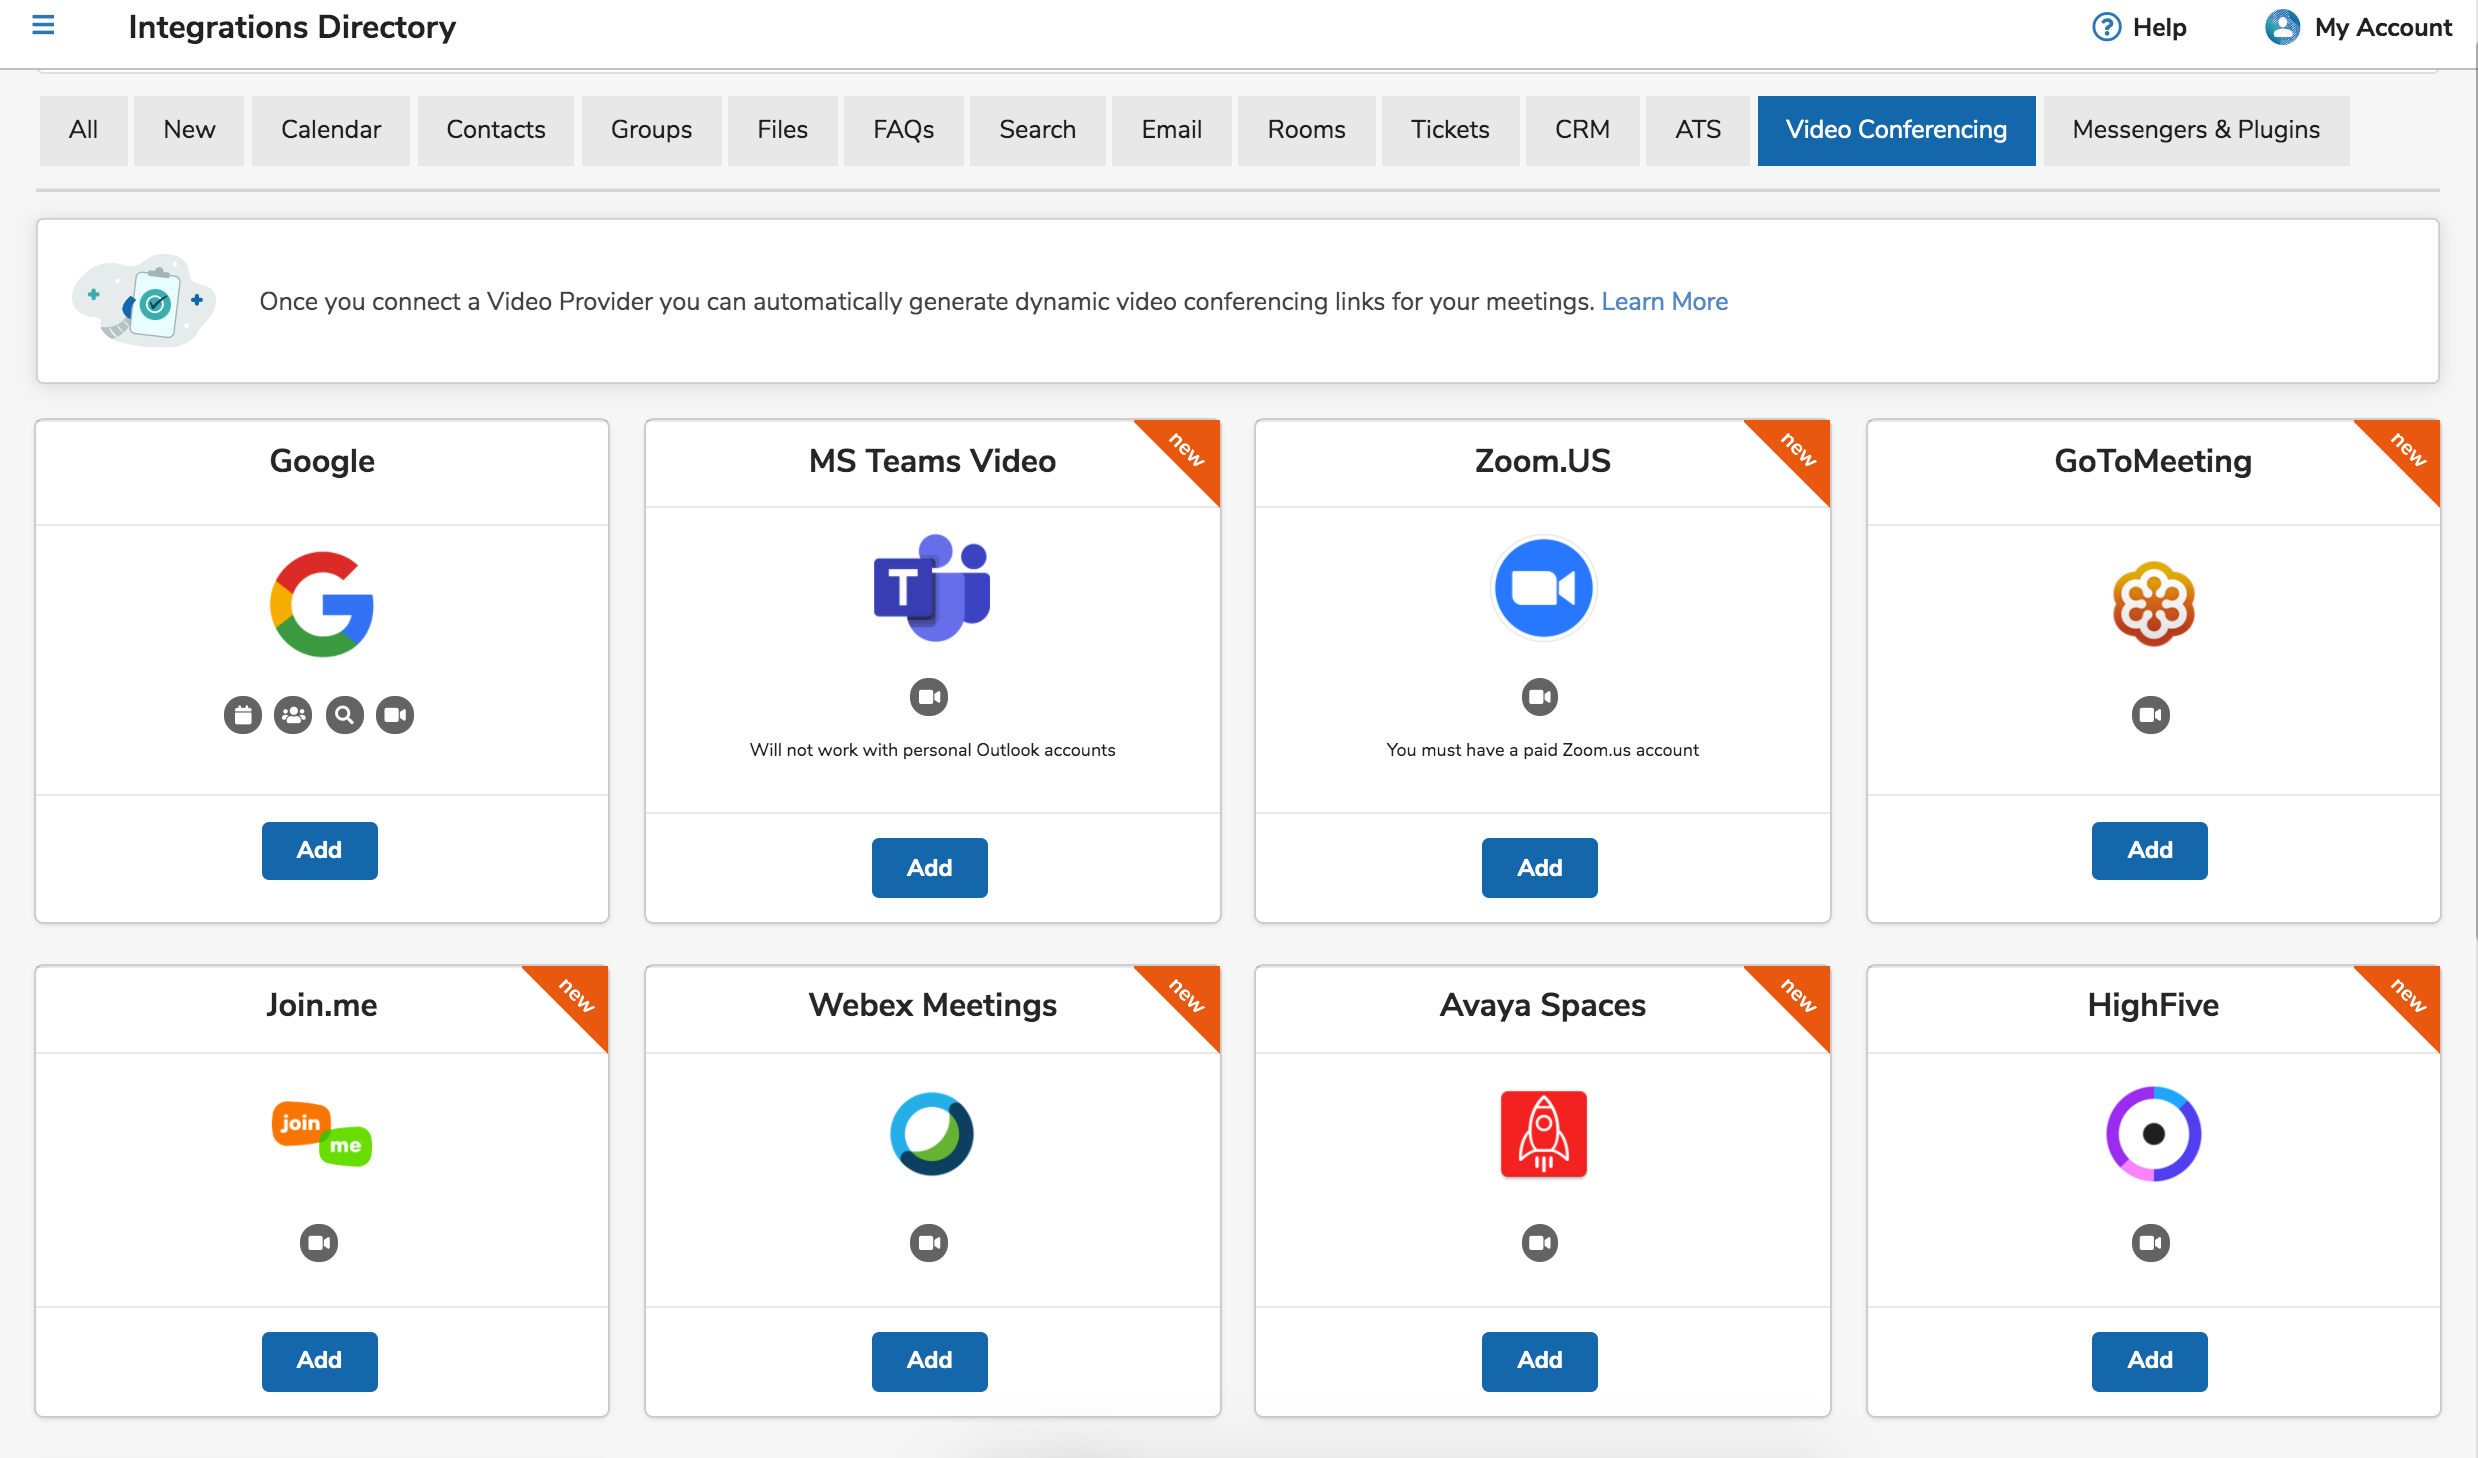Click the Google groups feature icon
The height and width of the screenshot is (1458, 2478).
293,715
